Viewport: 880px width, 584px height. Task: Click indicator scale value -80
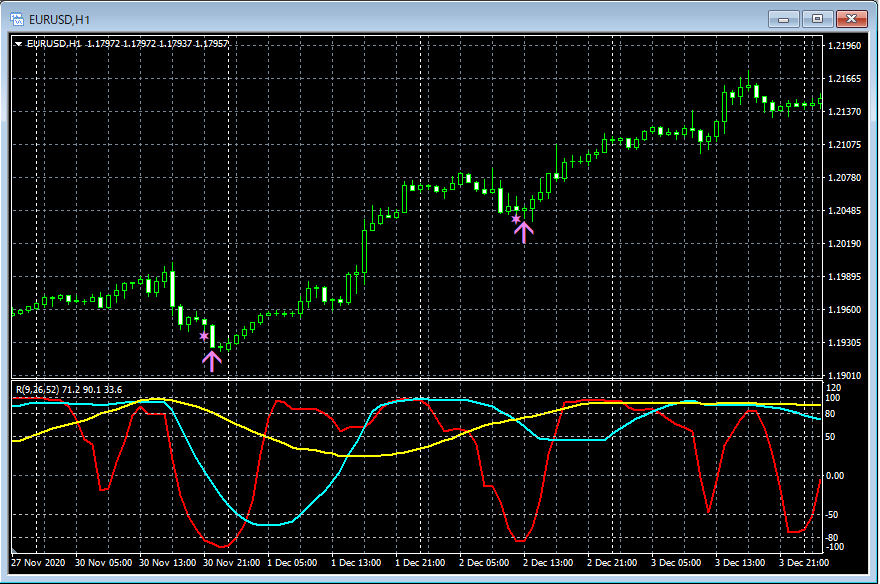pyautogui.click(x=833, y=537)
